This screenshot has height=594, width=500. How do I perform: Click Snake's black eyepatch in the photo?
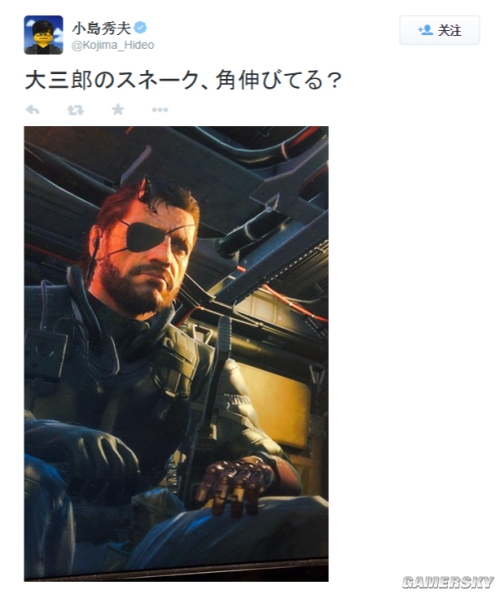point(145,237)
